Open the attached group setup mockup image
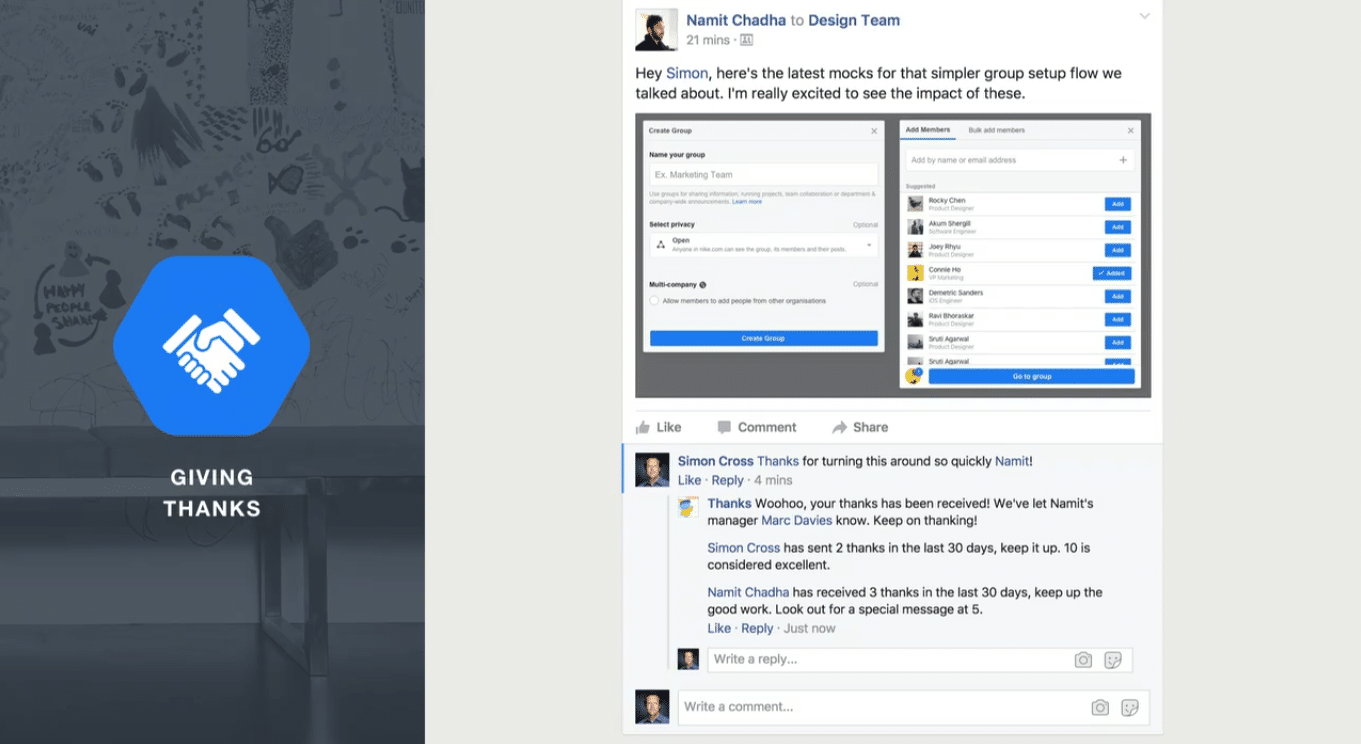The width and height of the screenshot is (1361, 744). click(x=893, y=255)
